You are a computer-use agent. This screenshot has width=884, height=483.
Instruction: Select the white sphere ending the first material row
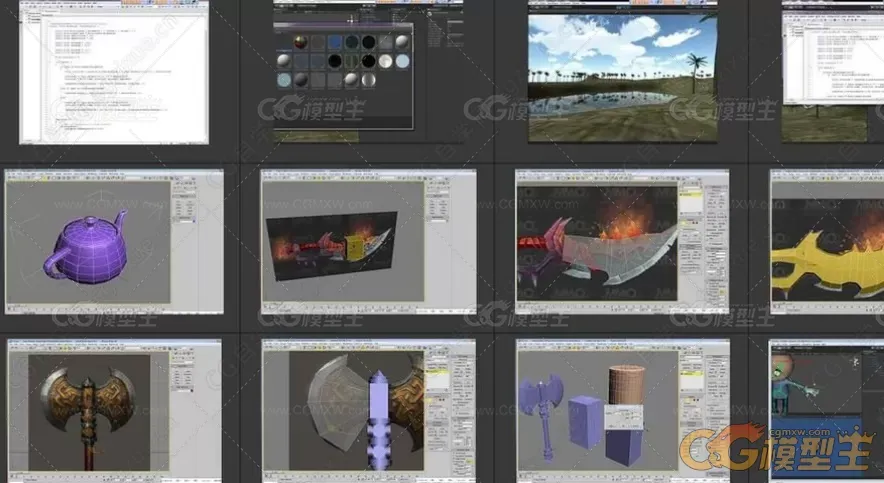[x=403, y=42]
